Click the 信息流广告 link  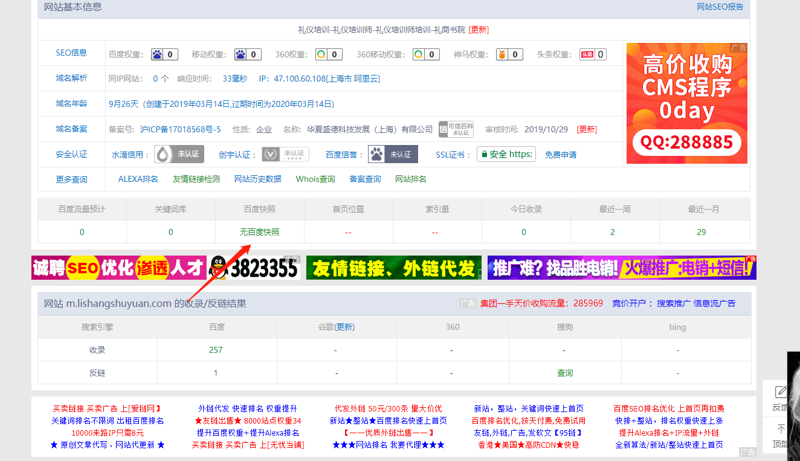(x=714, y=303)
